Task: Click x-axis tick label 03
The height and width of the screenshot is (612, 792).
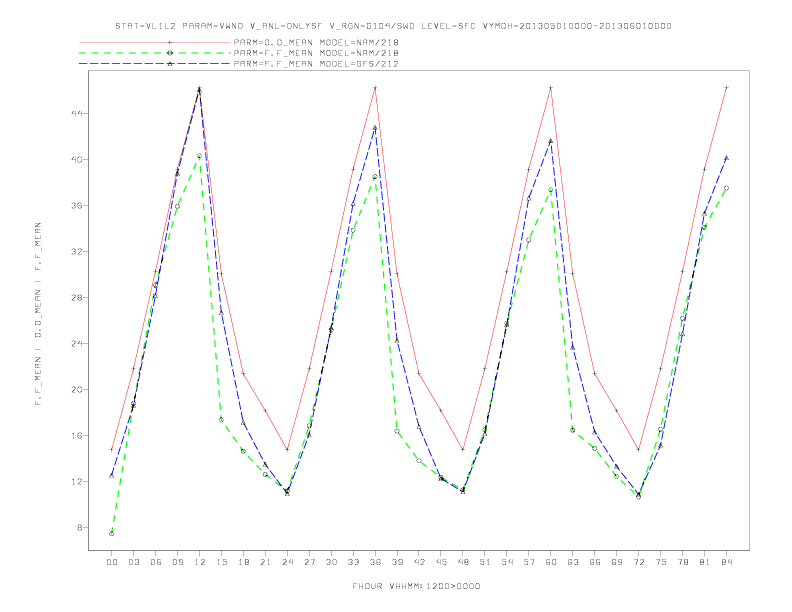Action: [x=133, y=562]
